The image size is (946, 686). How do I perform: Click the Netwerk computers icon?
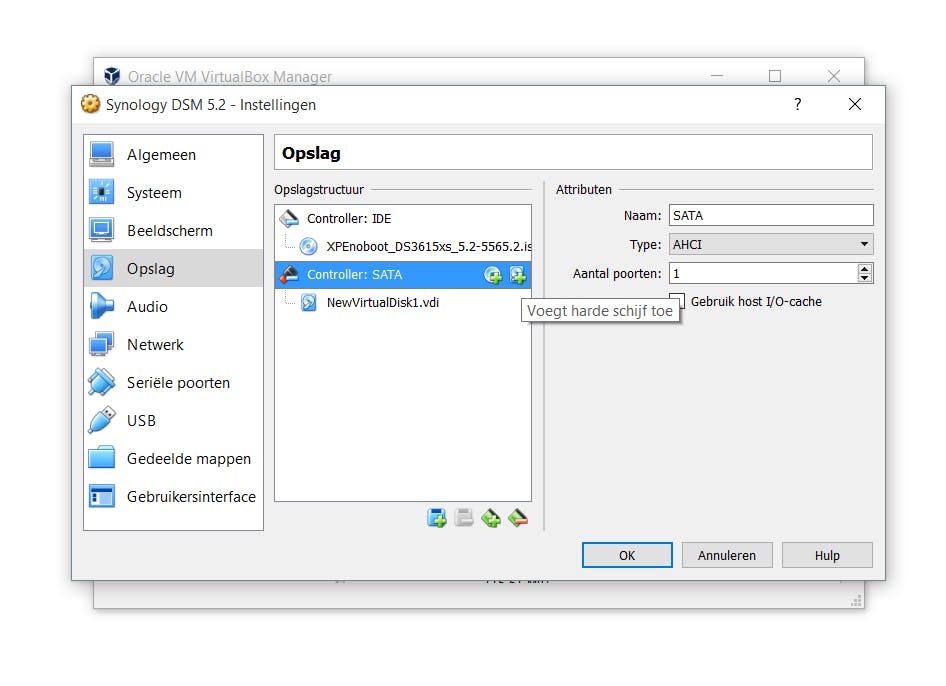tap(101, 345)
